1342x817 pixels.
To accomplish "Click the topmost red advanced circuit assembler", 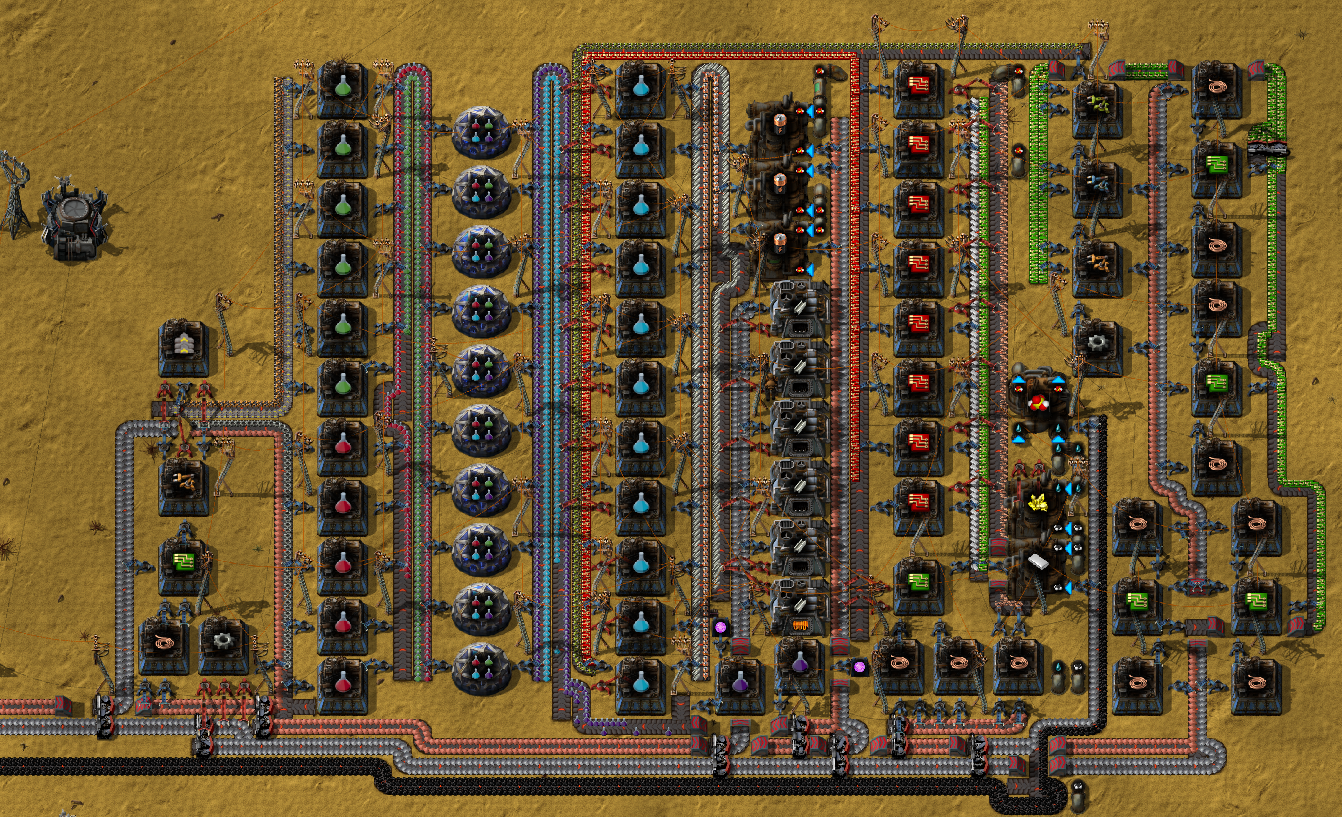I will (917, 87).
